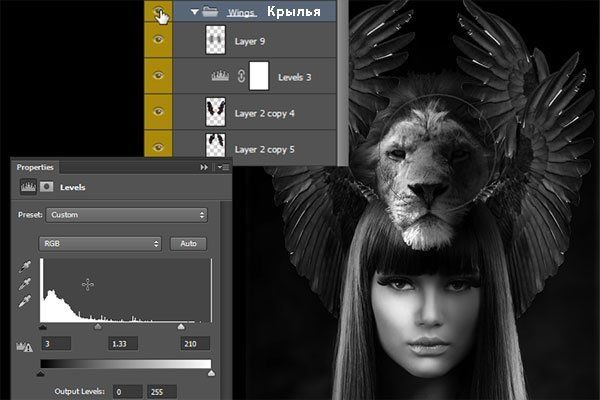Click the Layer 2 copy 5 name
Screen dimensions: 600x400
click(x=264, y=150)
